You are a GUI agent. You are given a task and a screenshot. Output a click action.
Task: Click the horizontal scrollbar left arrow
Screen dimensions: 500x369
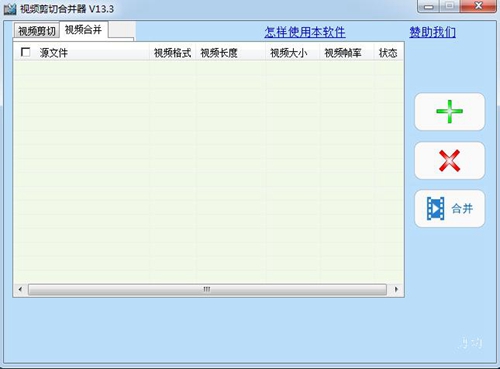point(20,289)
